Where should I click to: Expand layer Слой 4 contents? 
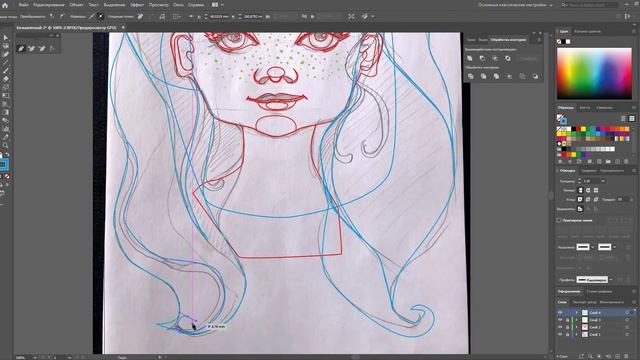(577, 313)
